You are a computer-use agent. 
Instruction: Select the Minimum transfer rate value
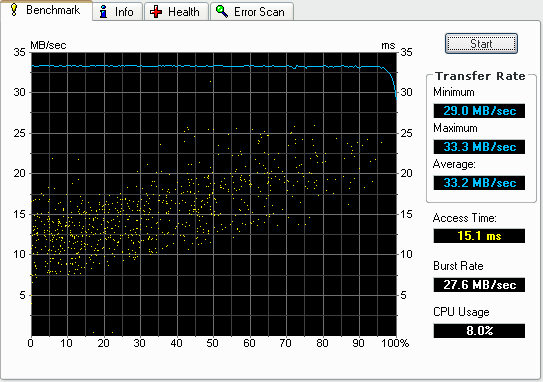(479, 111)
